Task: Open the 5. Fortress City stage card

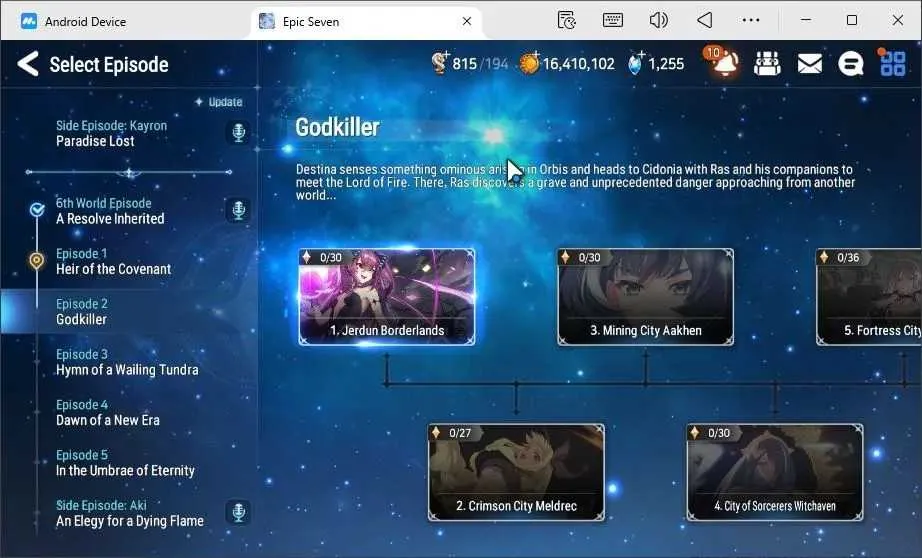Action: [x=869, y=297]
